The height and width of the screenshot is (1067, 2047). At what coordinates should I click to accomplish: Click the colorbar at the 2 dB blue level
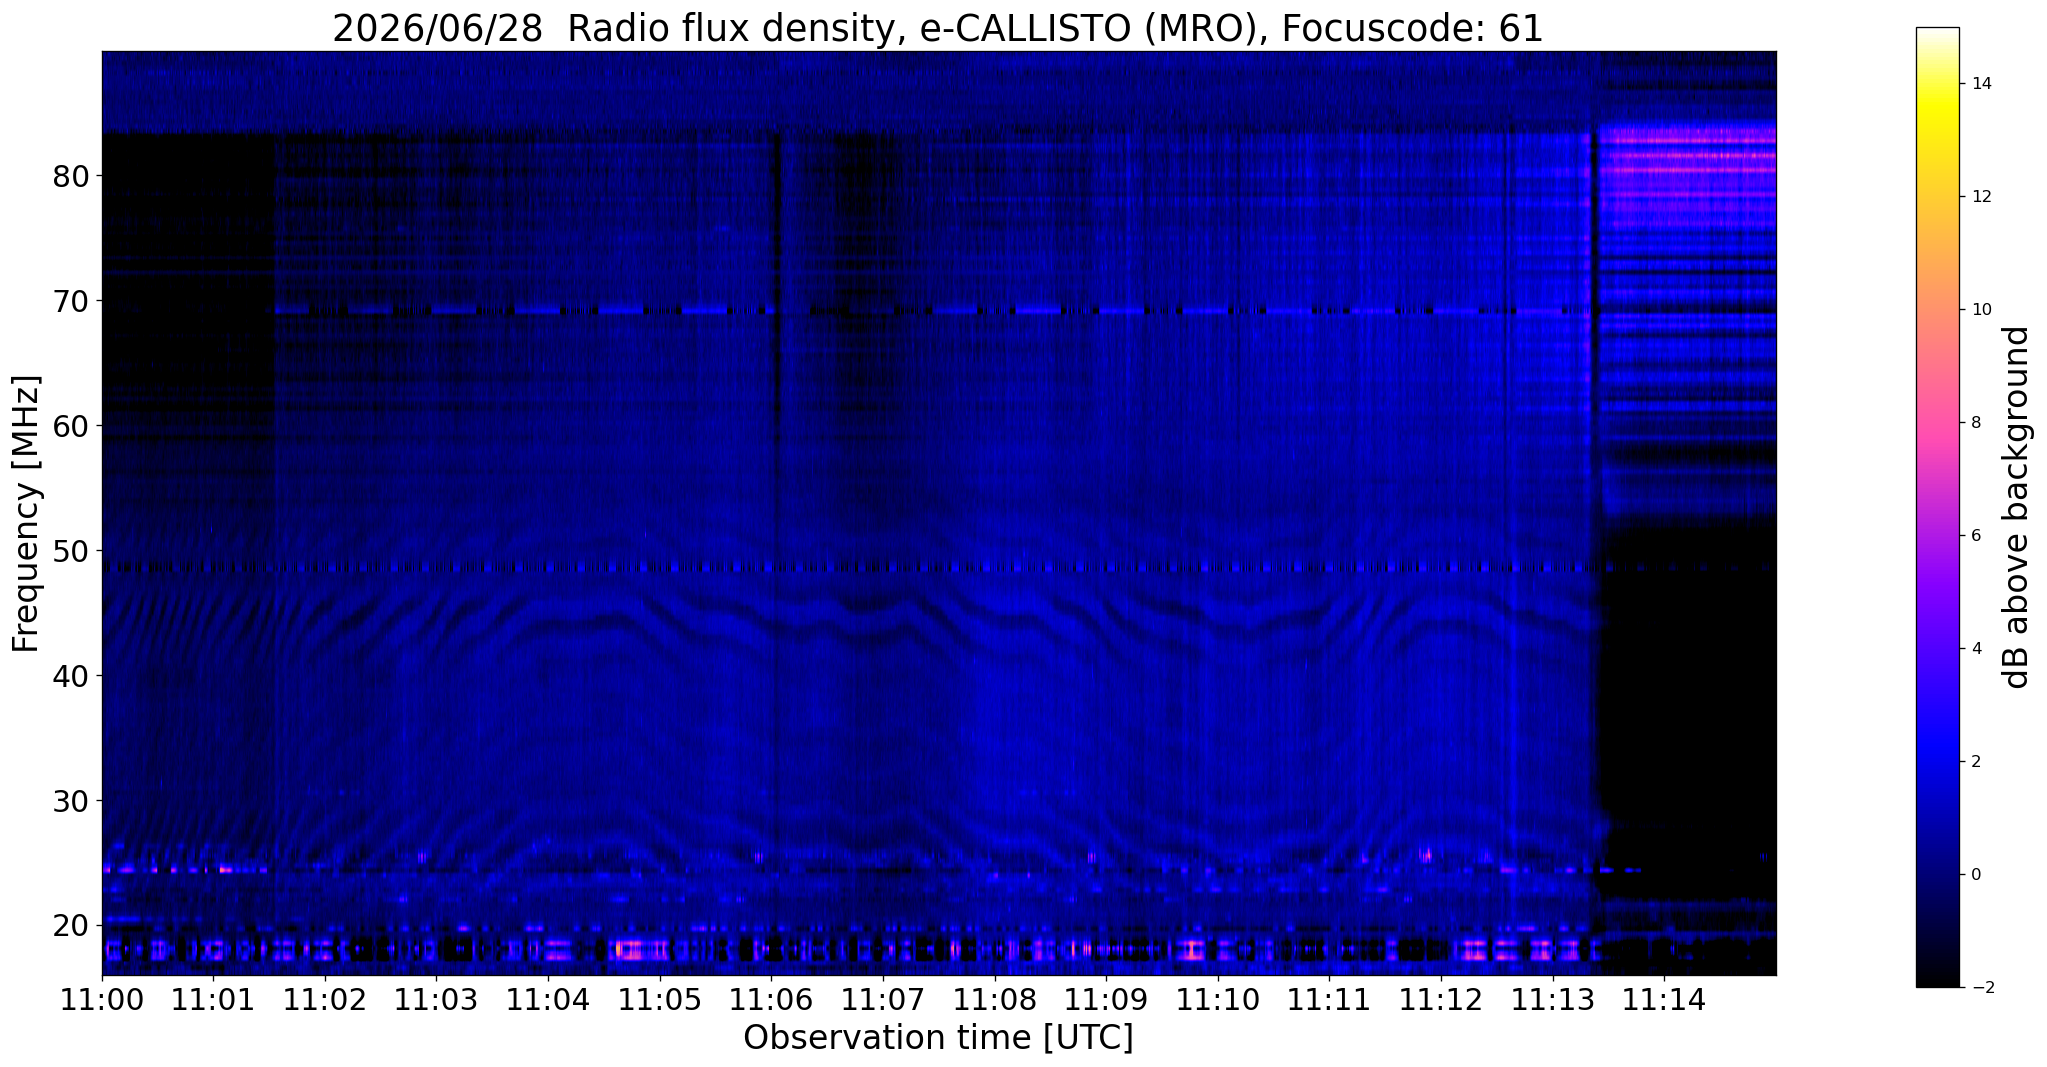(1937, 761)
